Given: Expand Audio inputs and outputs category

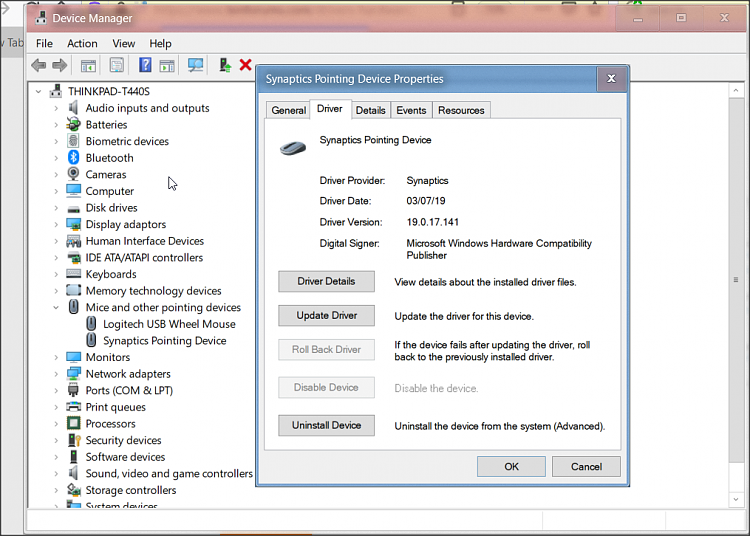Looking at the screenshot, I should click(x=56, y=108).
